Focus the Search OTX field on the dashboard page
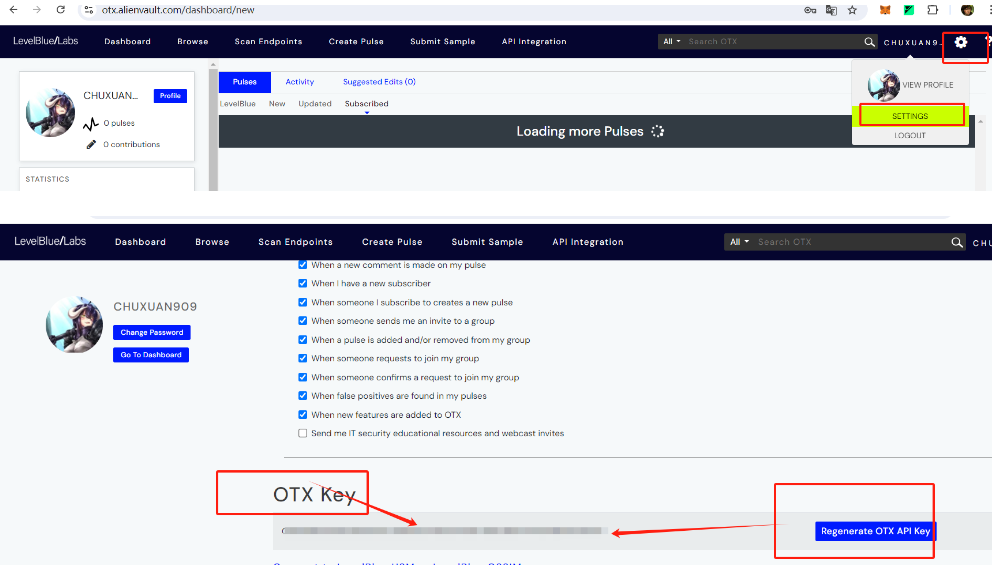This screenshot has height=565, width=995. click(773, 42)
